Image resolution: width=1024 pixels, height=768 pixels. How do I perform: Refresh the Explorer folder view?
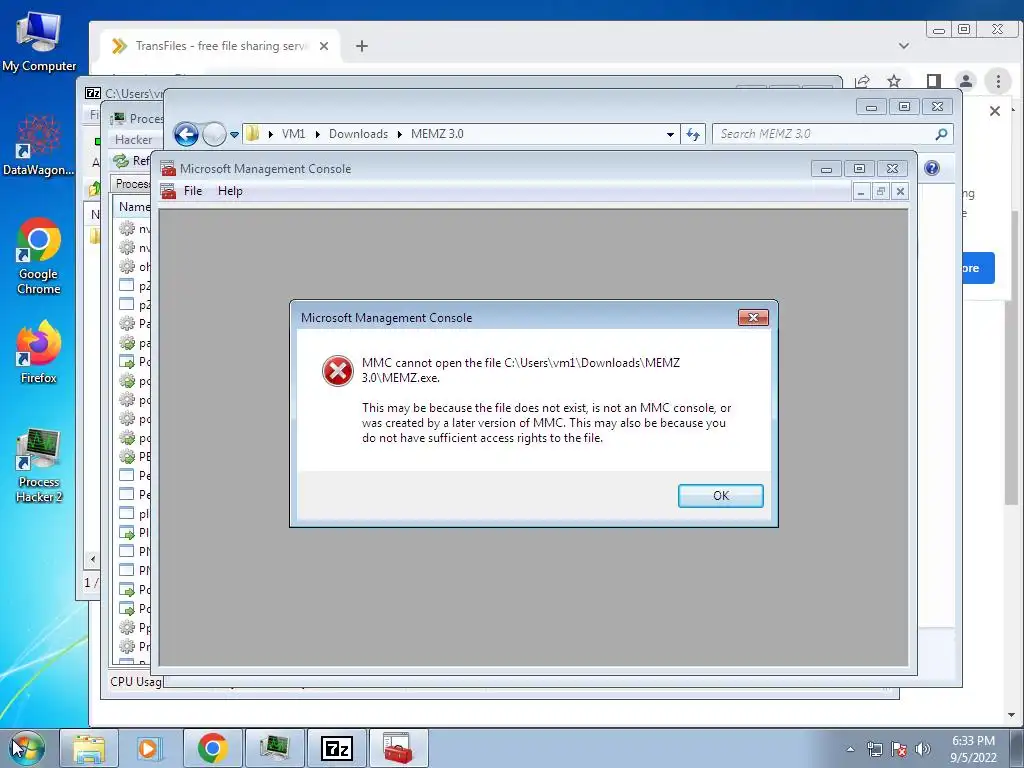click(692, 135)
